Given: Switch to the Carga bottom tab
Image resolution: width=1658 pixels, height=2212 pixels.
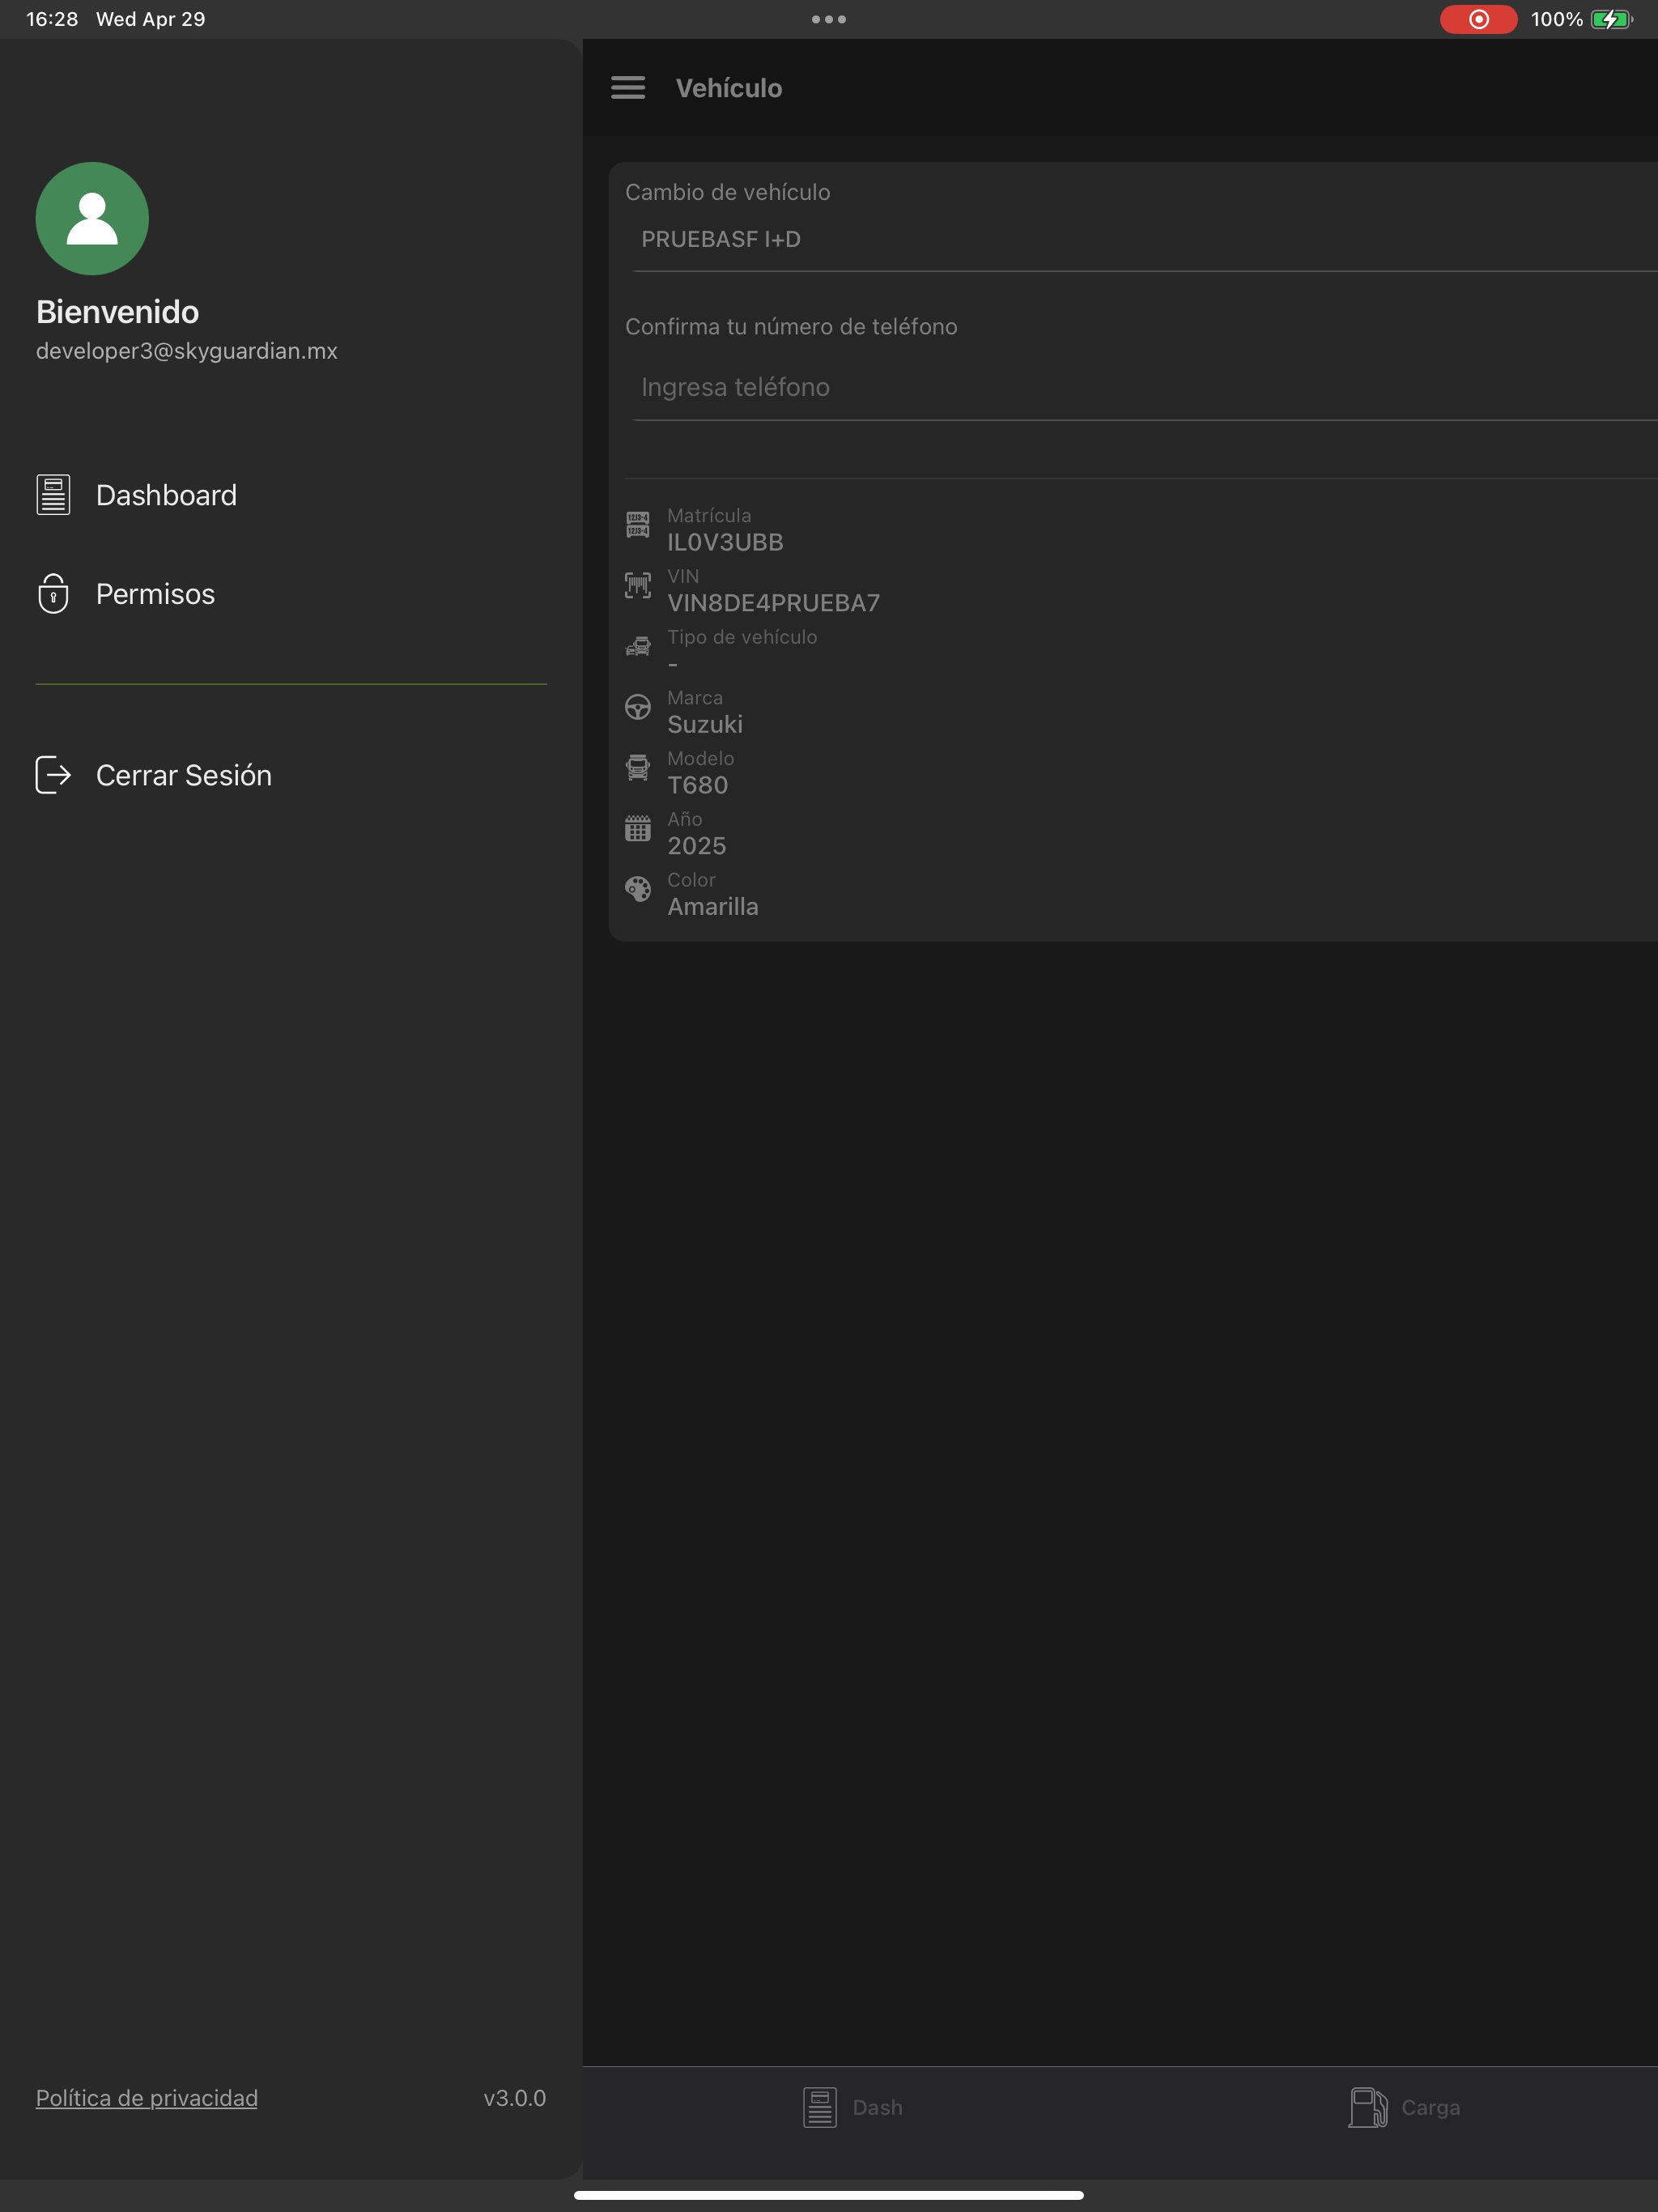Looking at the screenshot, I should pyautogui.click(x=1404, y=2107).
